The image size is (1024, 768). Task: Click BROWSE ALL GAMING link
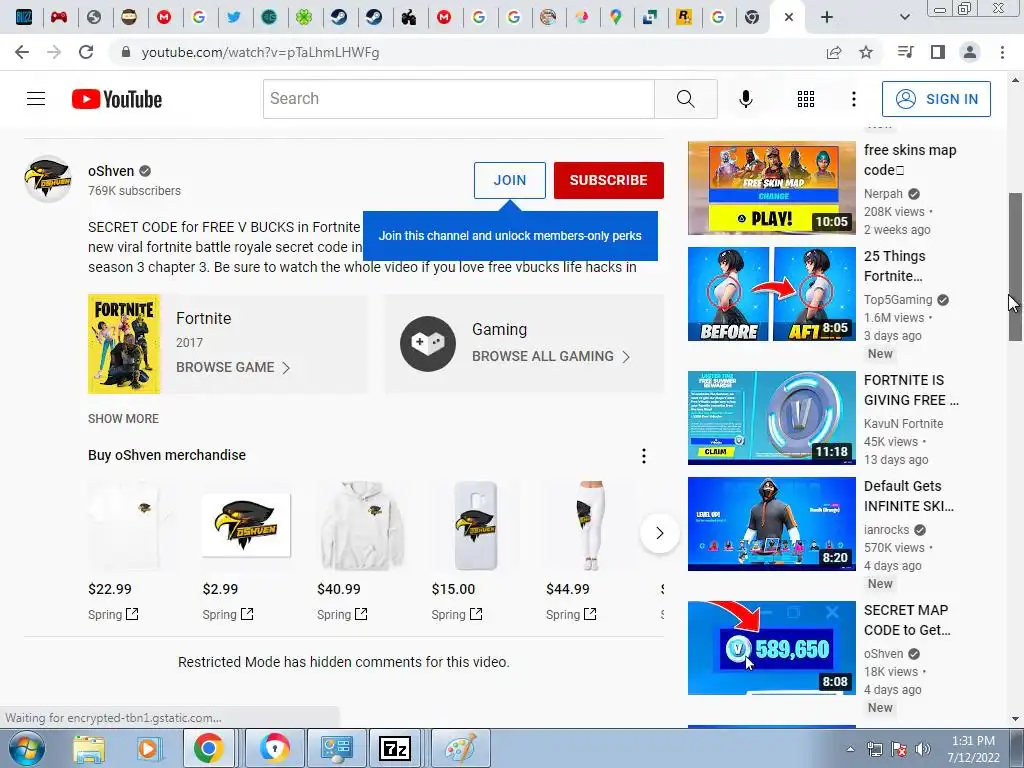point(551,357)
